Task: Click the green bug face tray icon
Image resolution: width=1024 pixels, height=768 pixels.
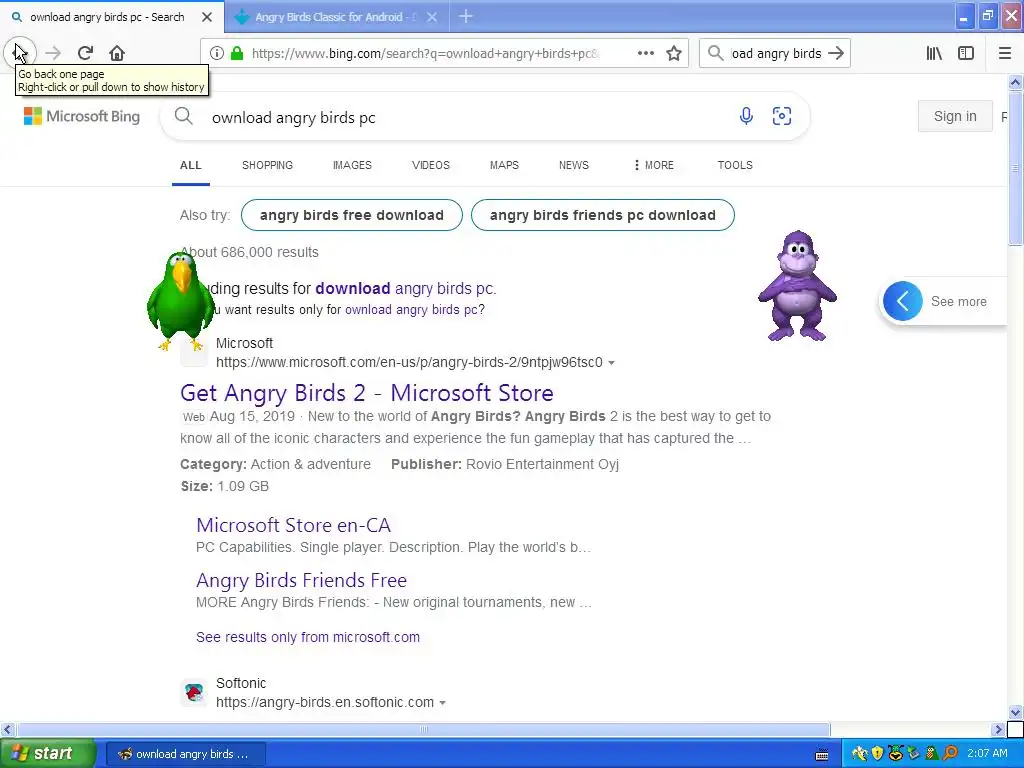Action: [895, 754]
